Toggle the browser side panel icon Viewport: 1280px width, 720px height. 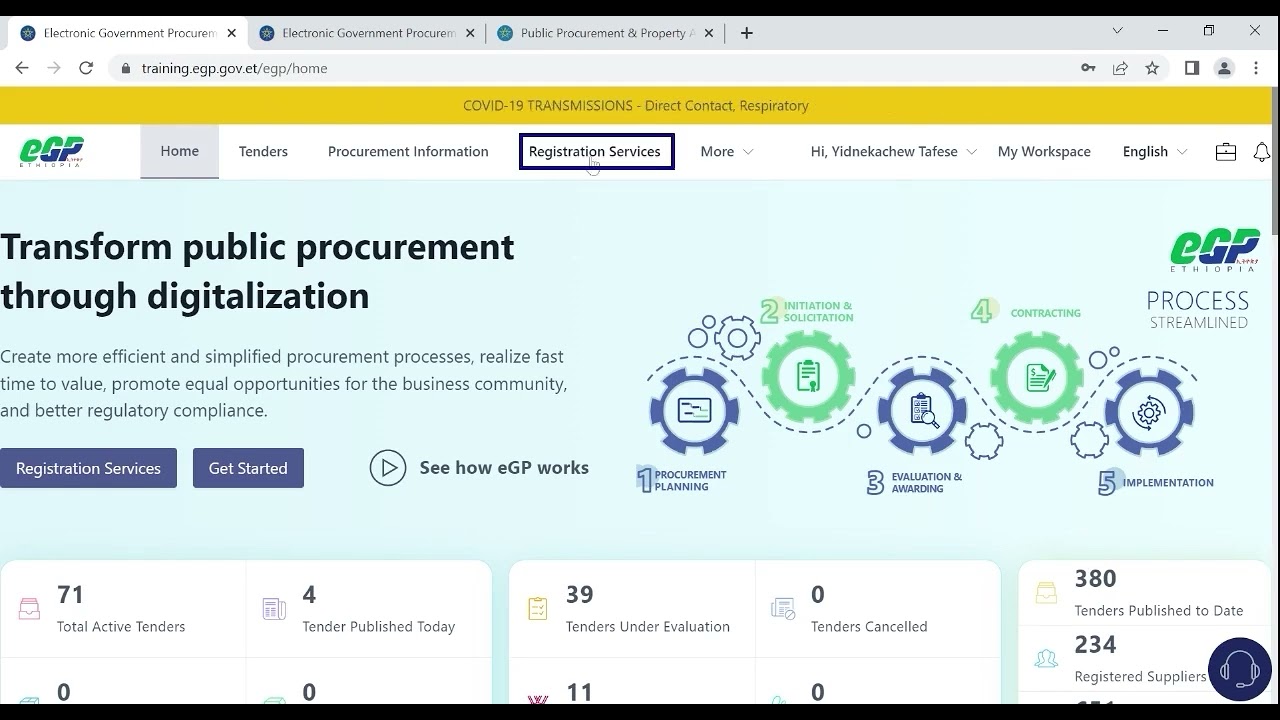1192,68
